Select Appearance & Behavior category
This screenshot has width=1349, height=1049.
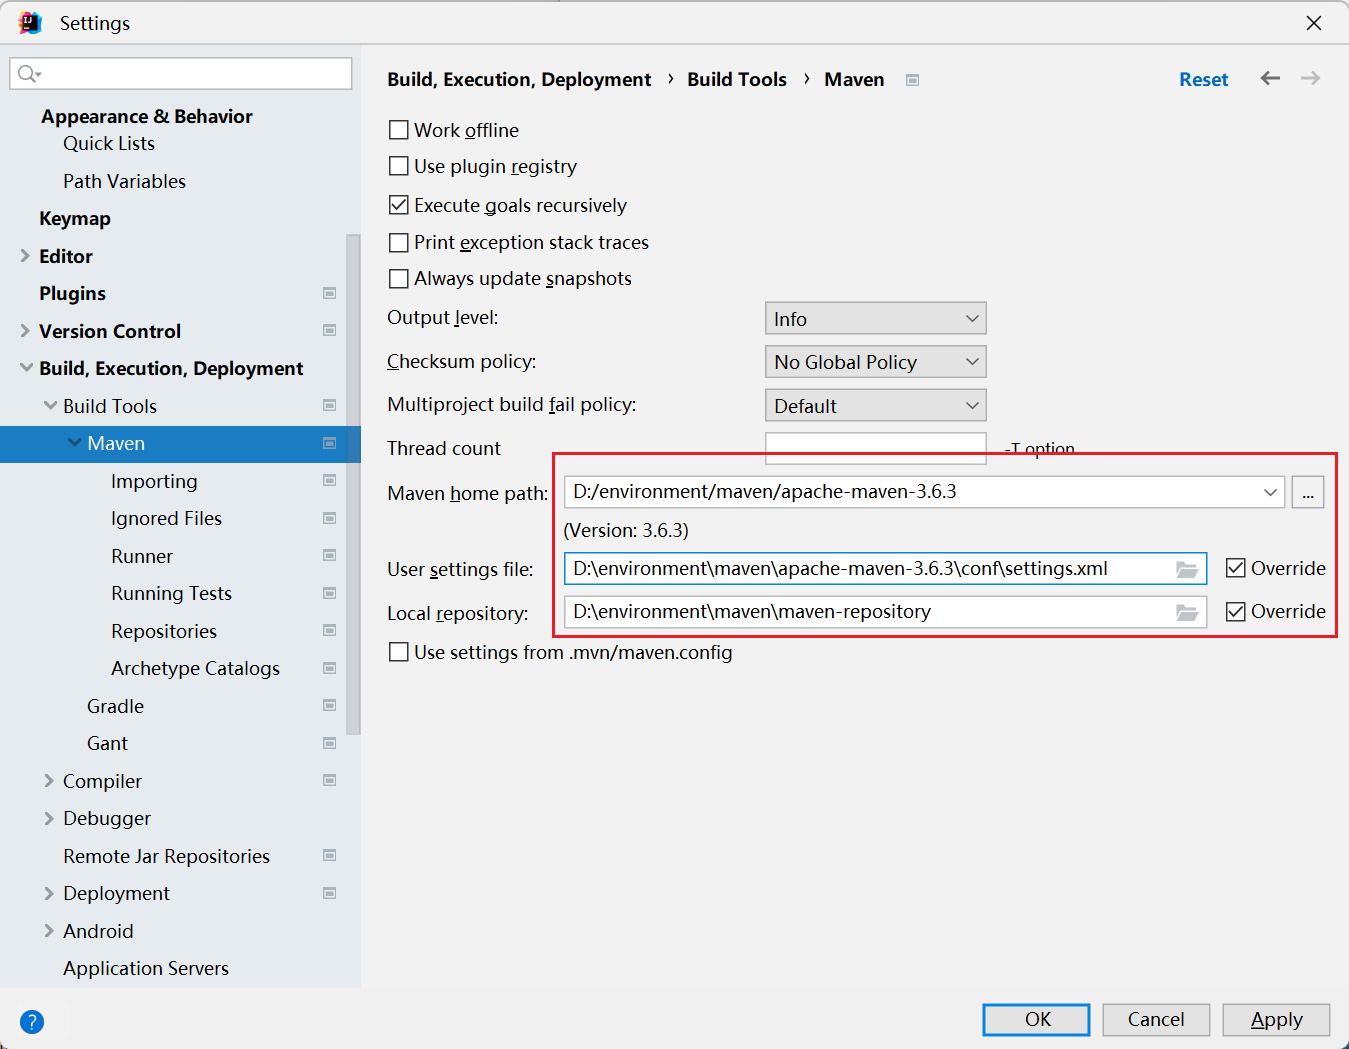(x=147, y=116)
